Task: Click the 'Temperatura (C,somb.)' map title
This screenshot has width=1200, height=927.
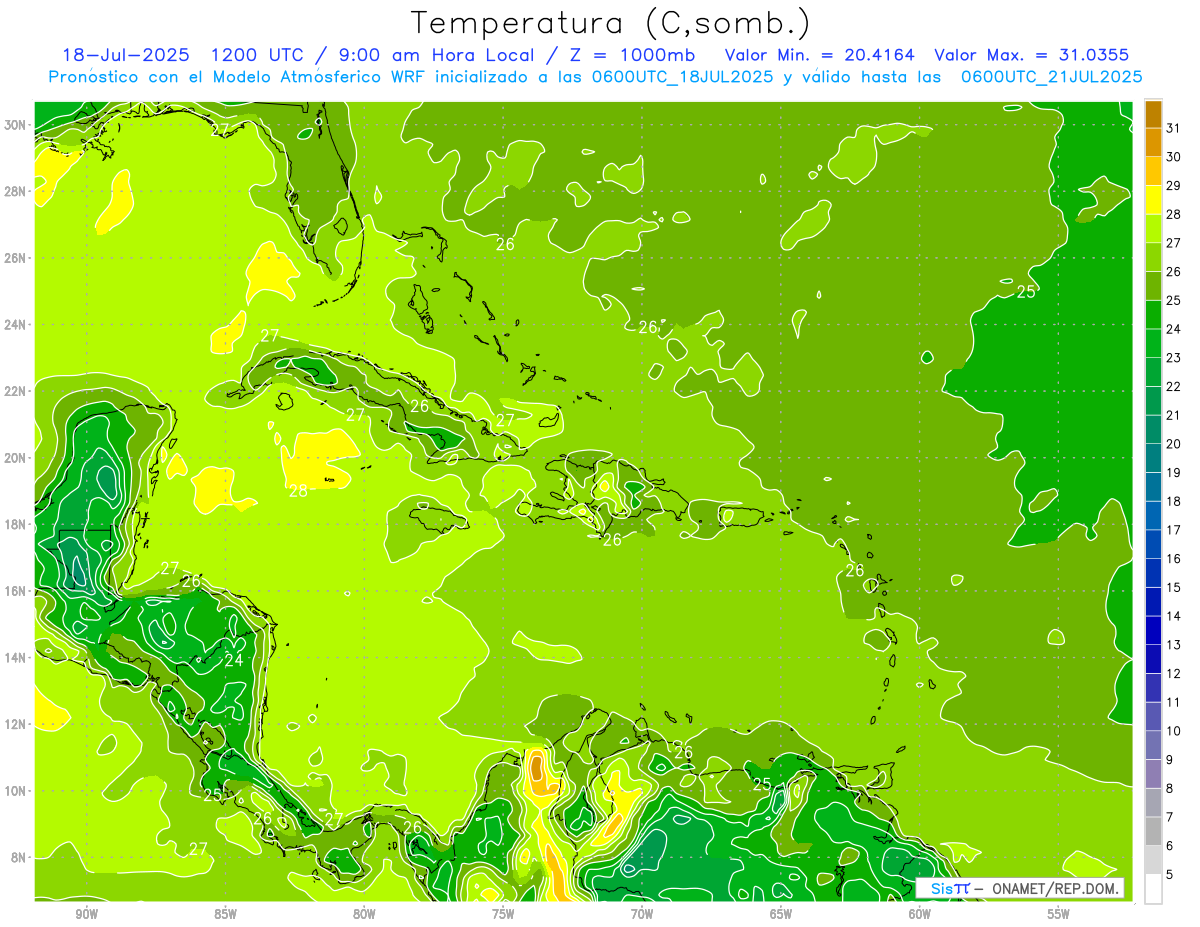Action: [x=611, y=23]
